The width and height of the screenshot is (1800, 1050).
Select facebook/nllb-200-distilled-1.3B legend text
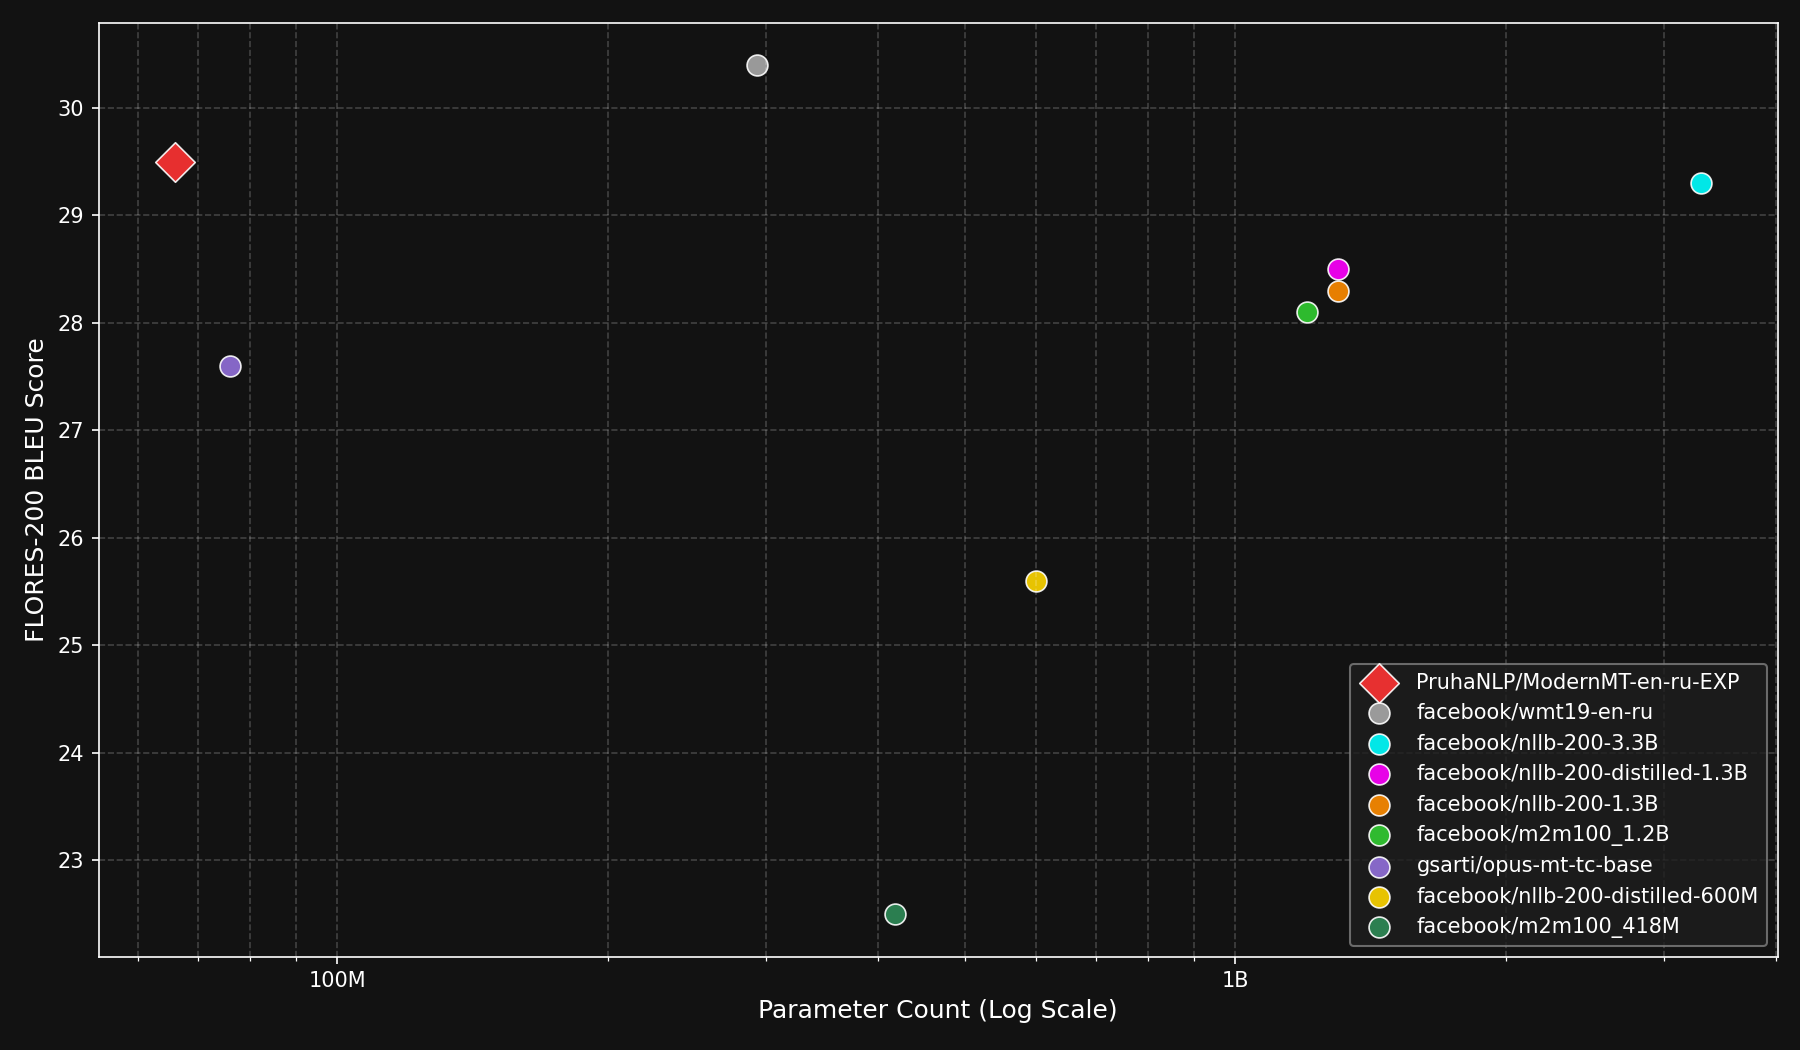[x=1581, y=773]
